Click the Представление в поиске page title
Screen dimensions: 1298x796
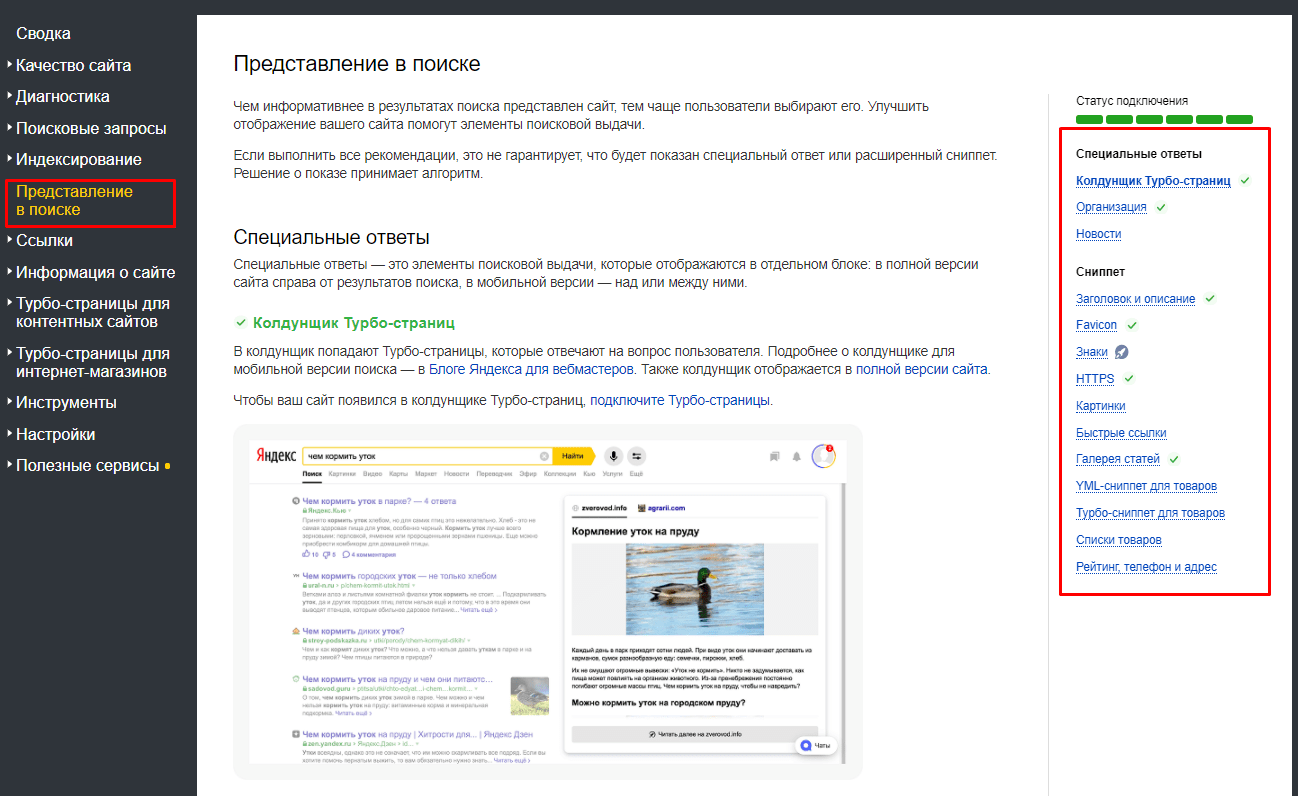(357, 64)
